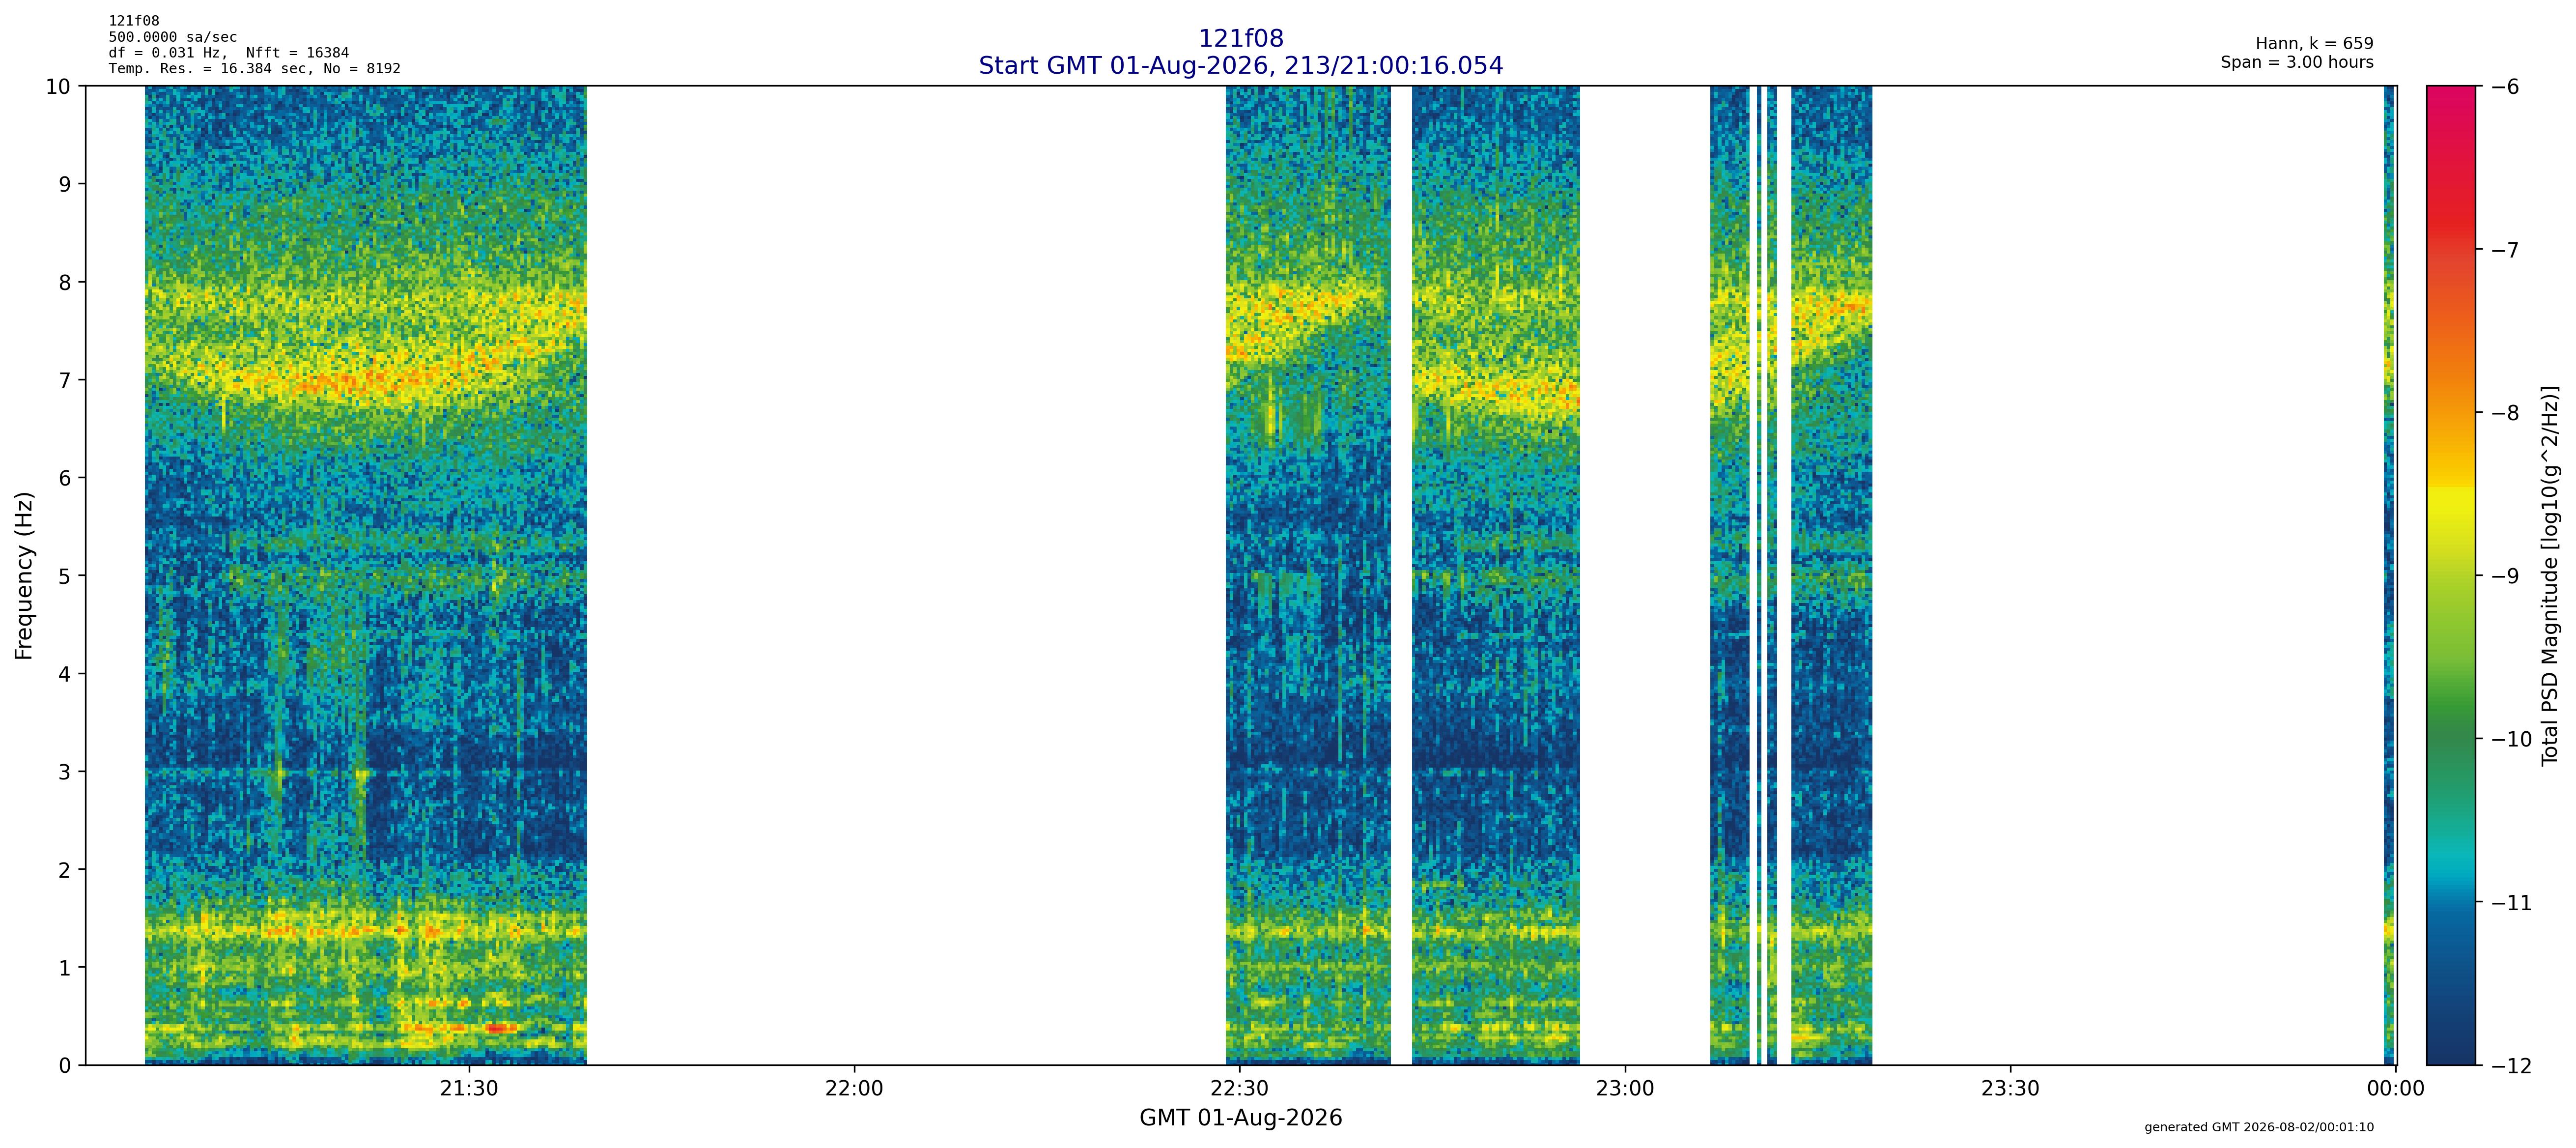Select the colorbar tick label −11
This screenshot has height=1148, width=2576.
coord(2510,903)
